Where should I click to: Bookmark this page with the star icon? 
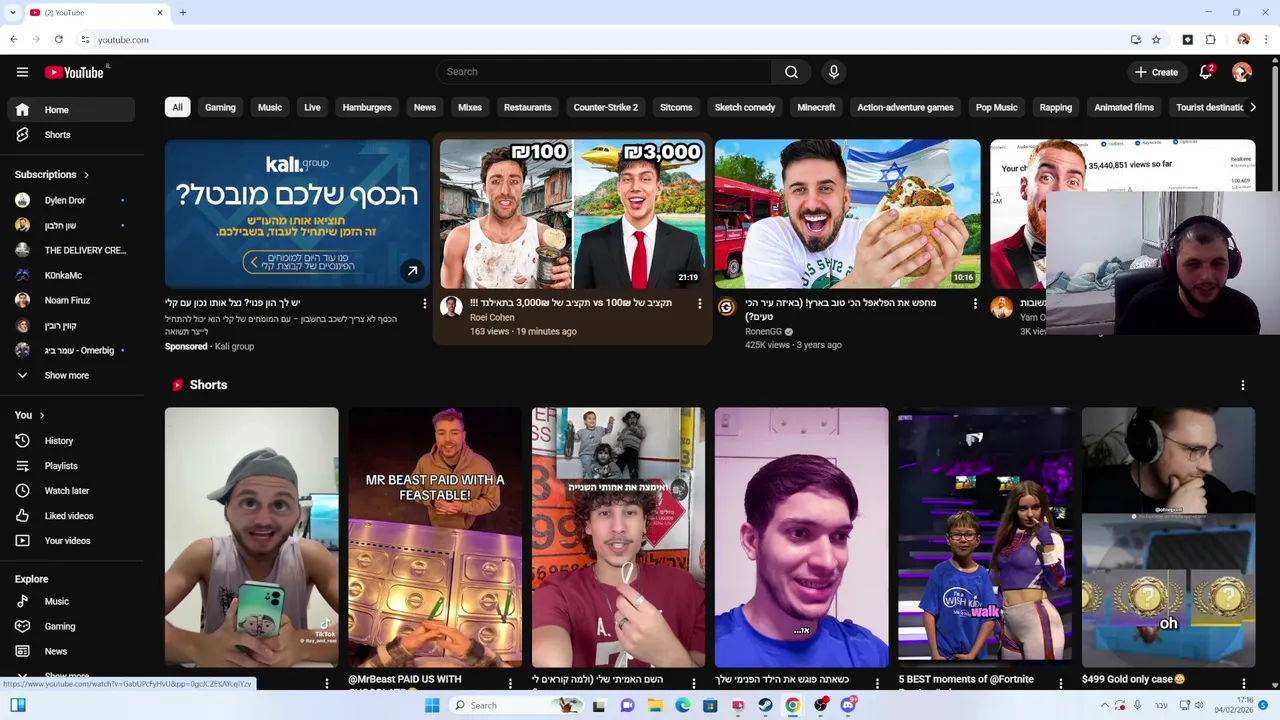point(1156,40)
